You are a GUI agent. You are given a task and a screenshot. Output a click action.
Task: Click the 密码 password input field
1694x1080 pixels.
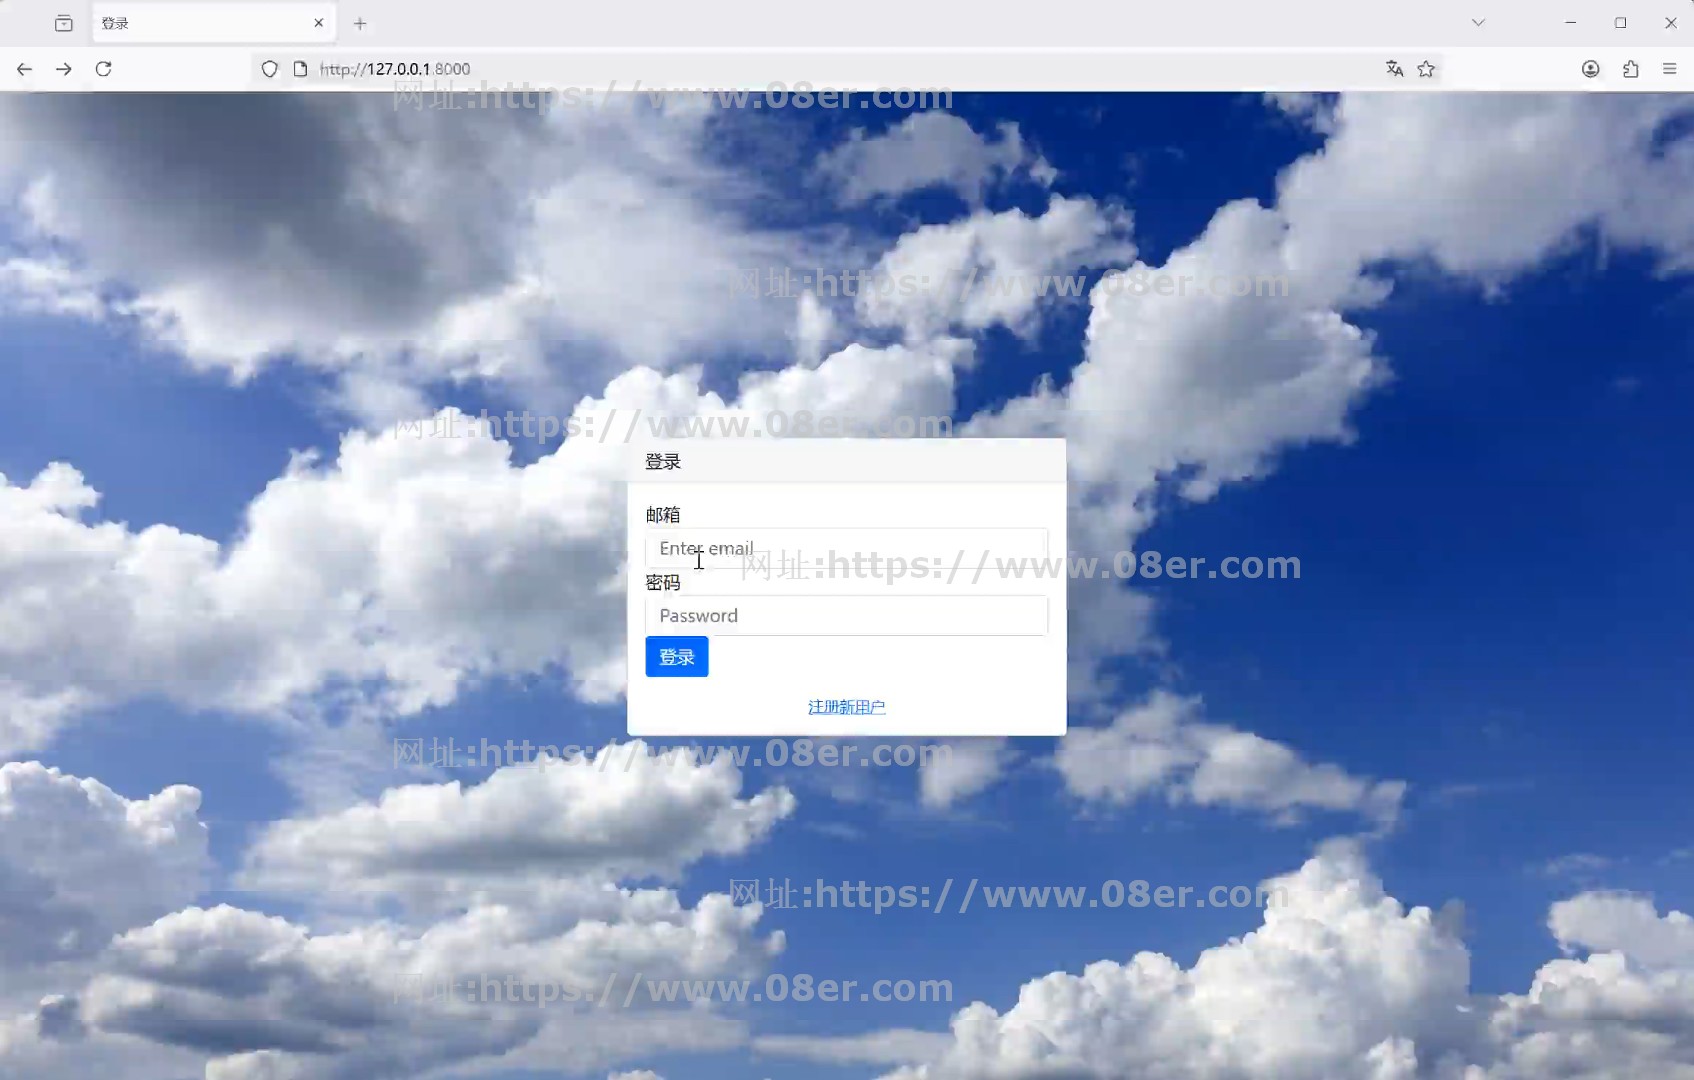point(846,616)
